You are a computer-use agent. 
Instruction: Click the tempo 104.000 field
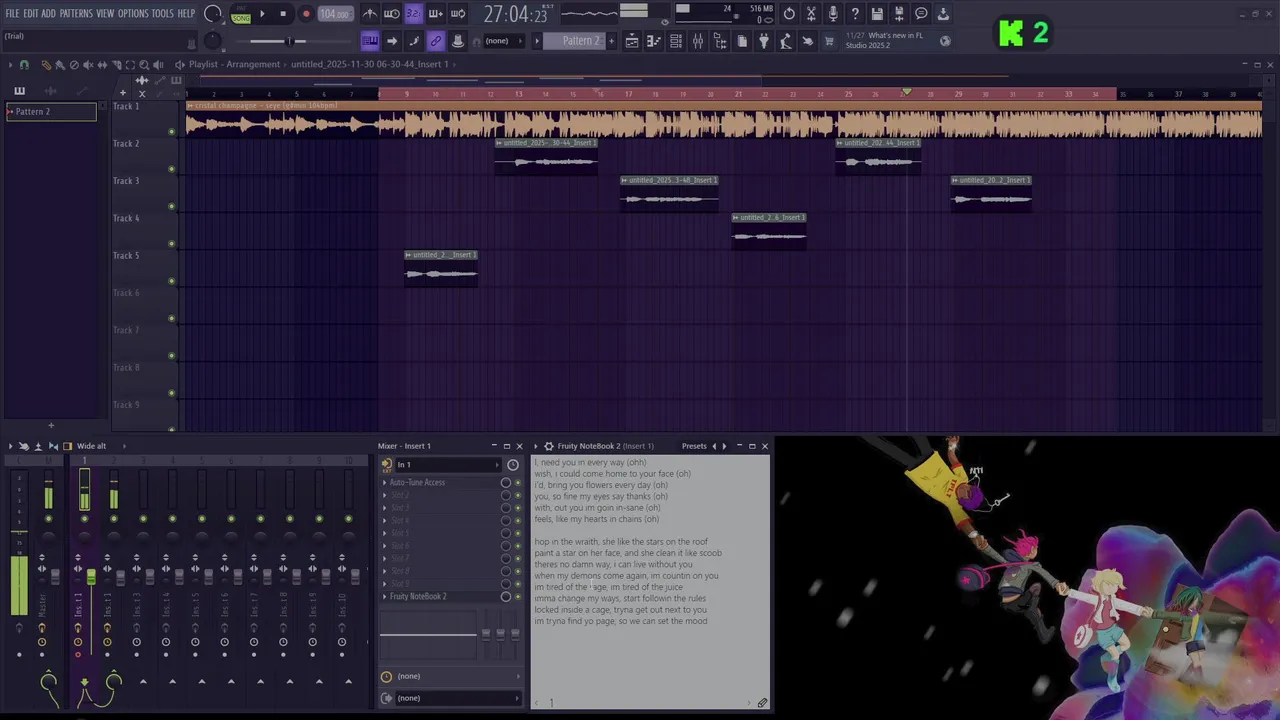(334, 14)
